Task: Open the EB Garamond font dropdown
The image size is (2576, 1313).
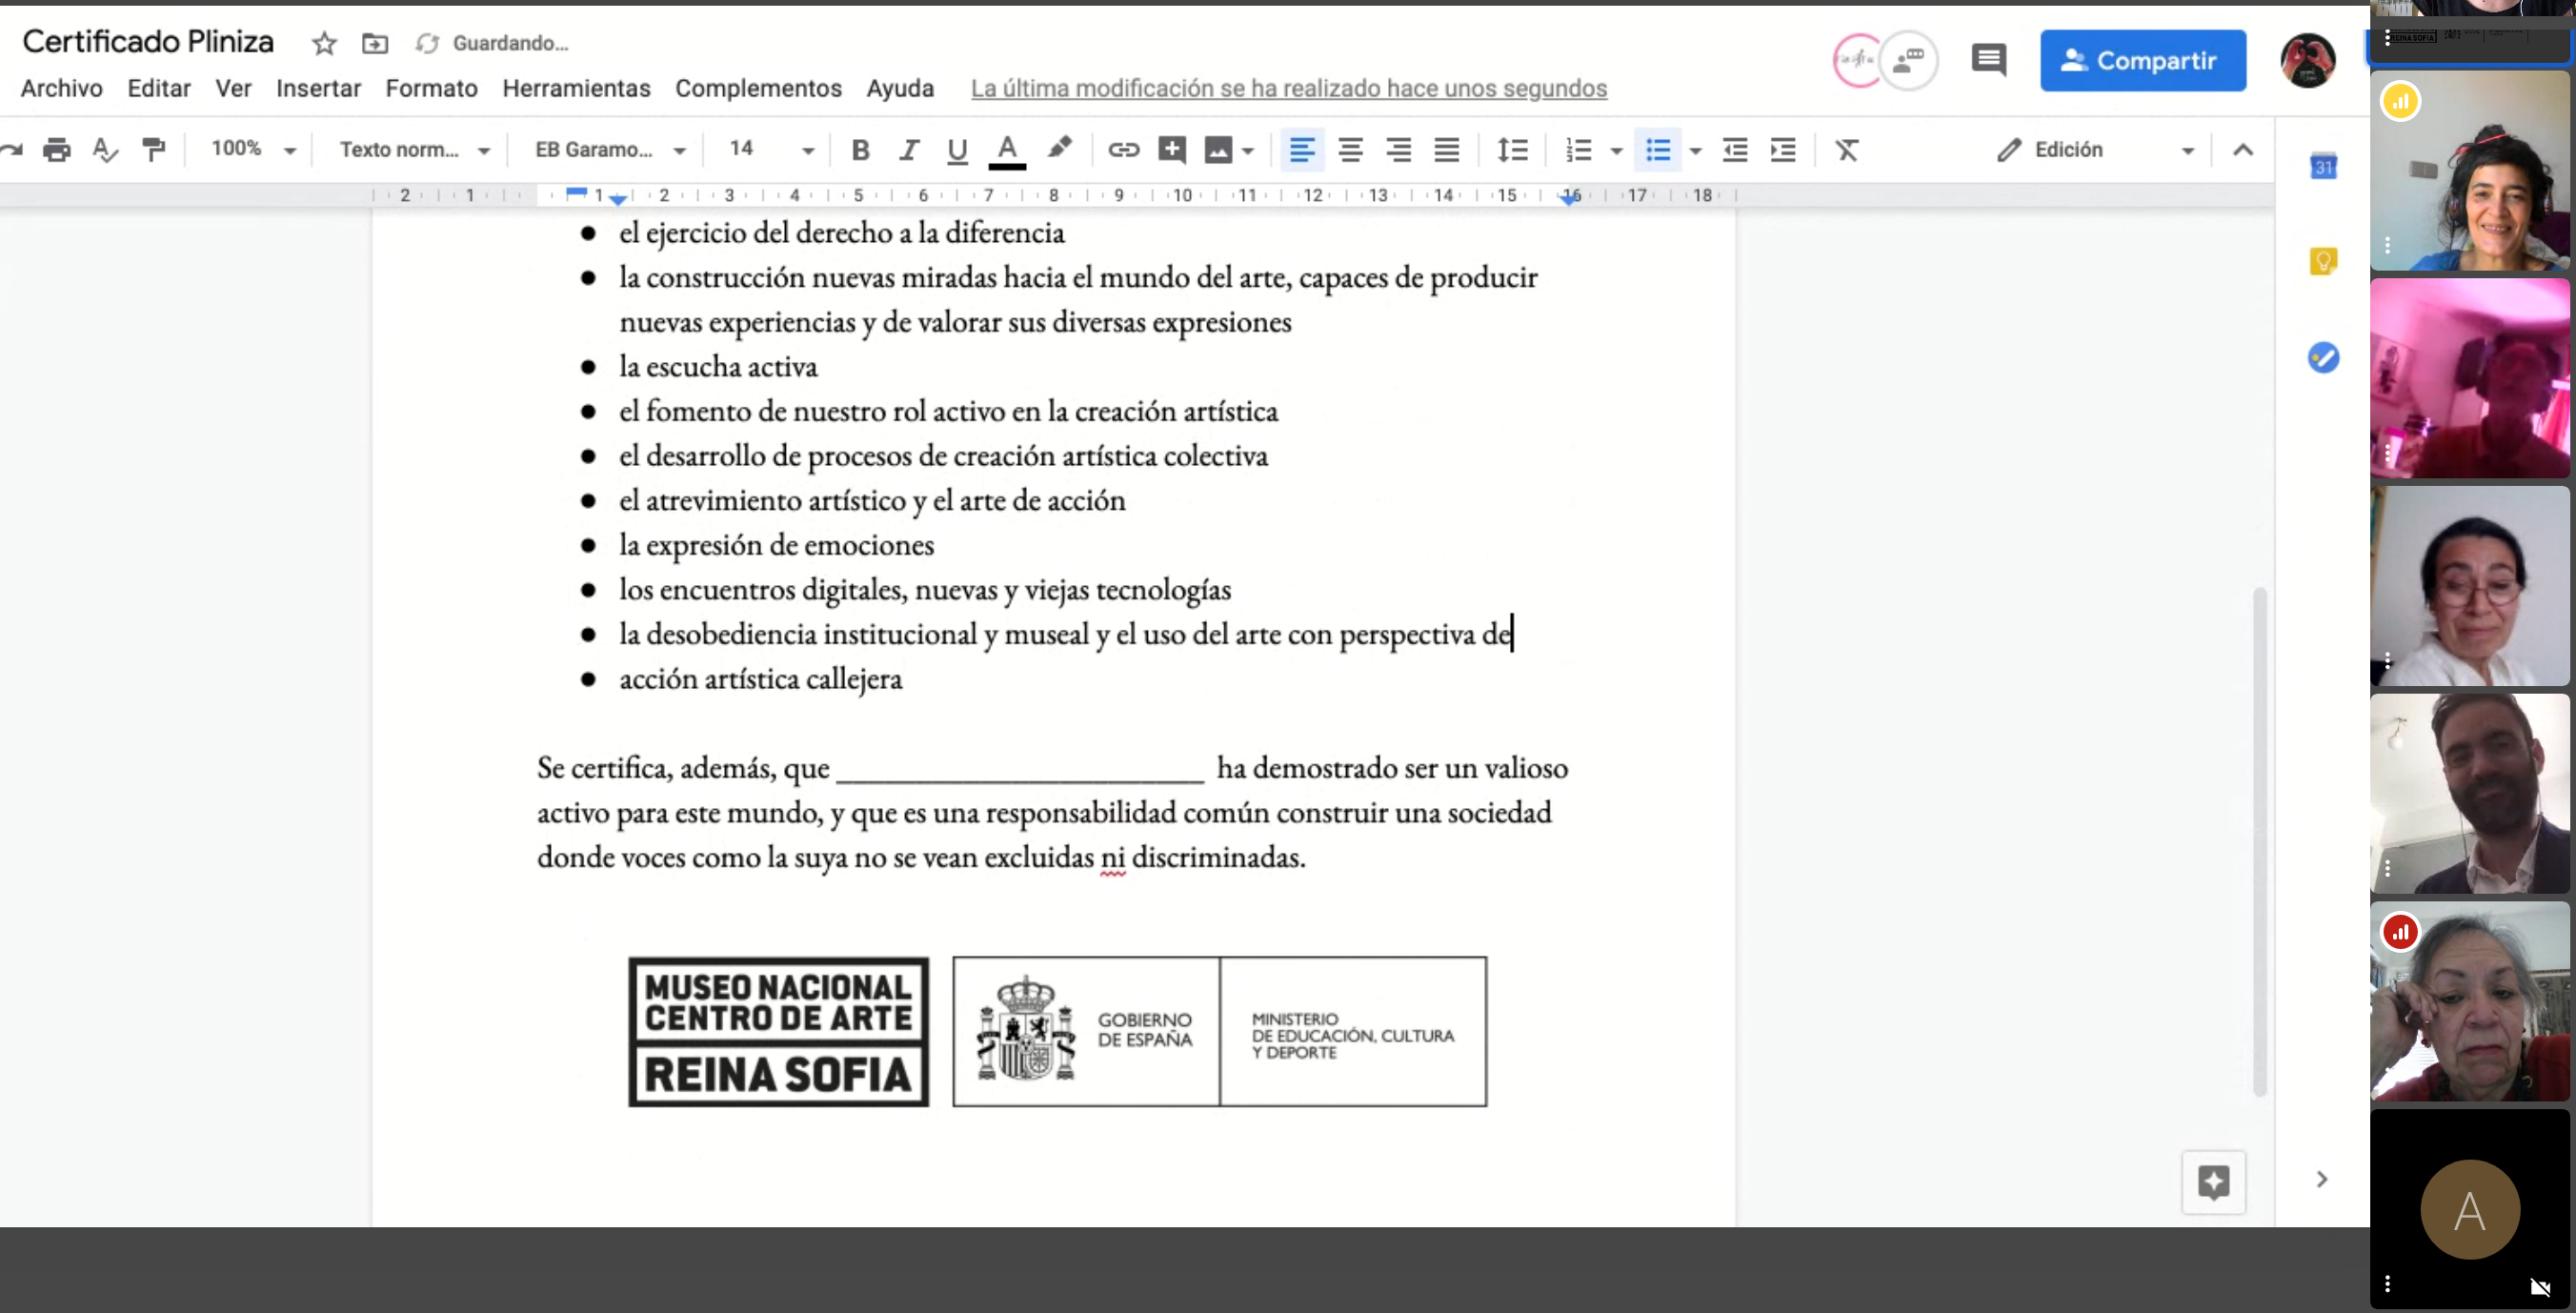Action: (x=609, y=150)
